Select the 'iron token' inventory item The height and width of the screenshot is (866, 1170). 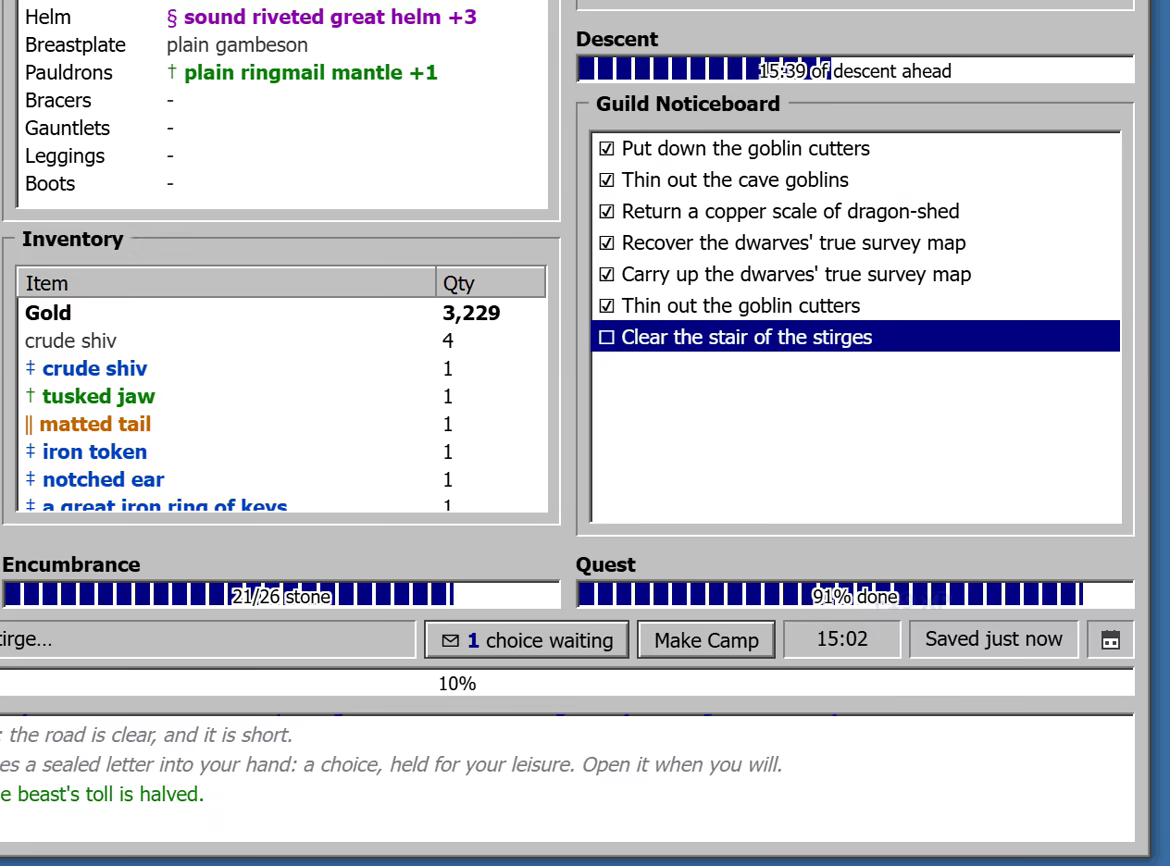point(282,451)
